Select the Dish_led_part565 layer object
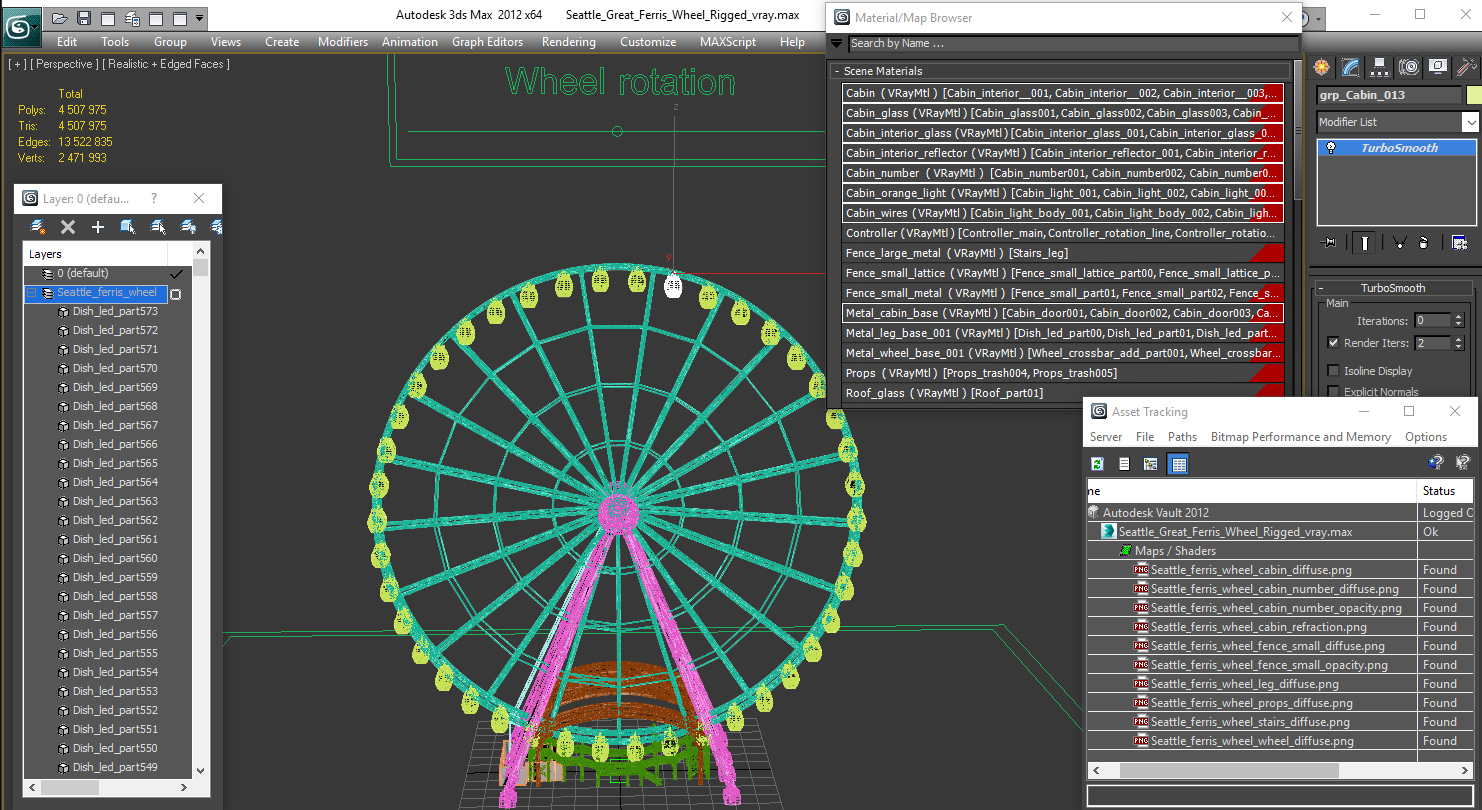 (x=115, y=463)
